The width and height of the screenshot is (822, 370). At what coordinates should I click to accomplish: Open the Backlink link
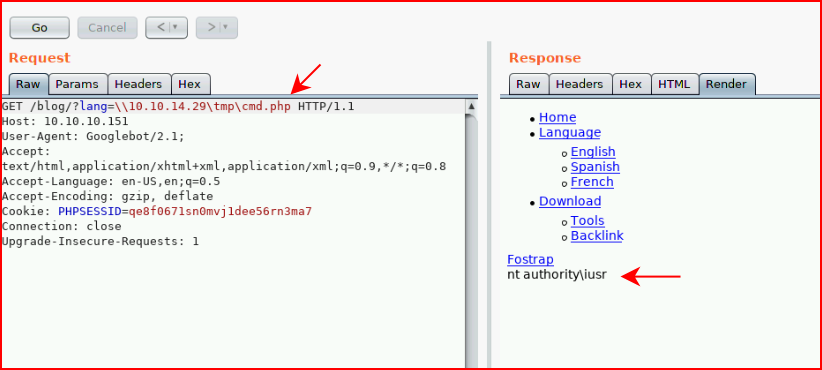point(597,236)
